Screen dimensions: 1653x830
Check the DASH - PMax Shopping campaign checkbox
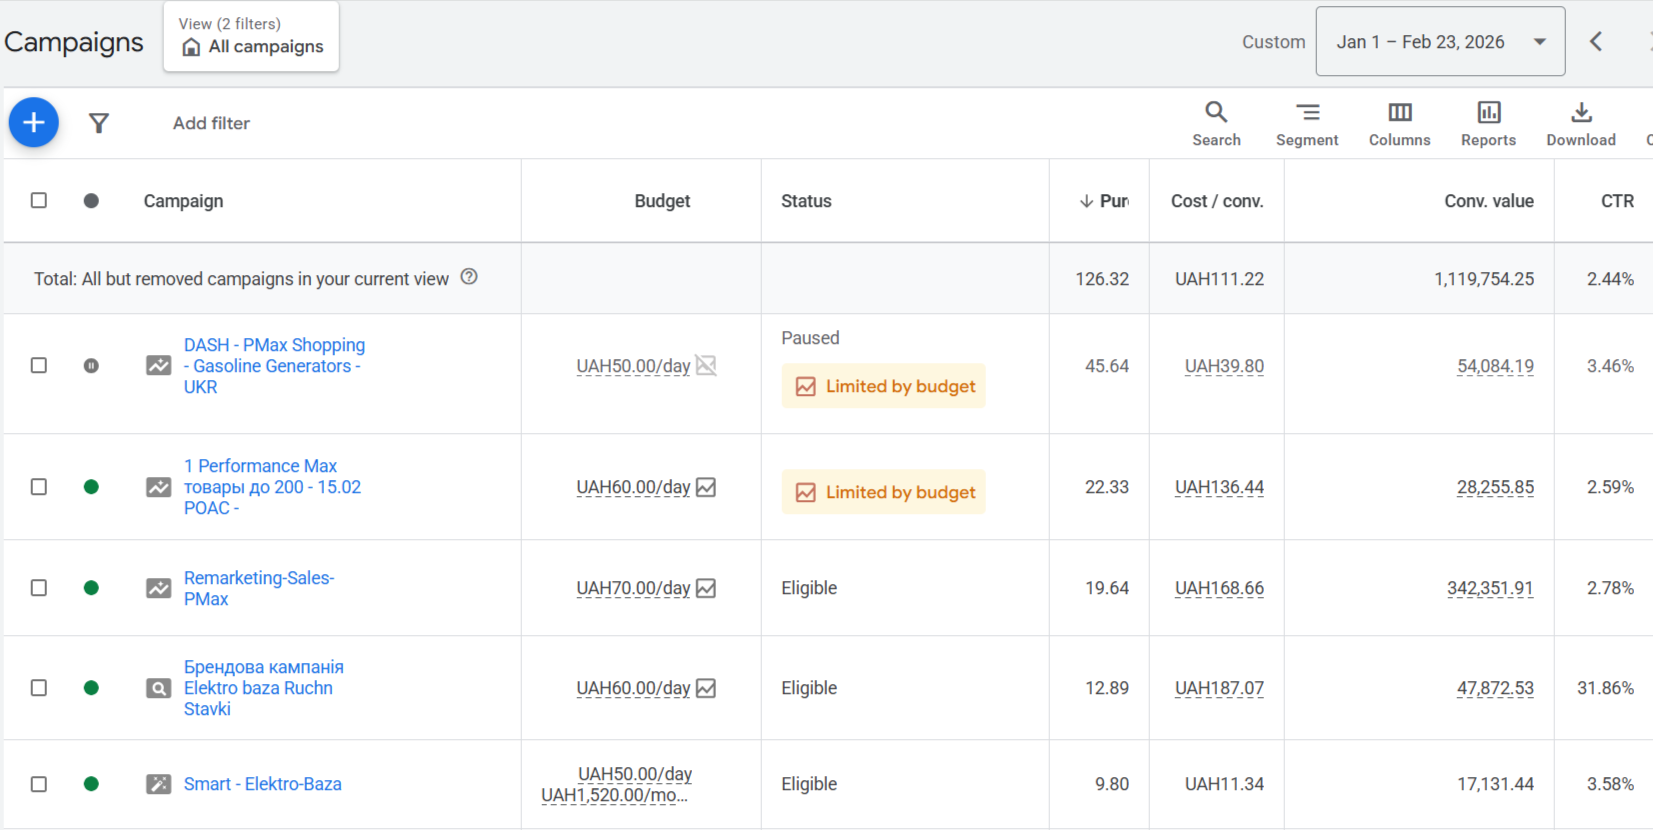[x=39, y=365]
